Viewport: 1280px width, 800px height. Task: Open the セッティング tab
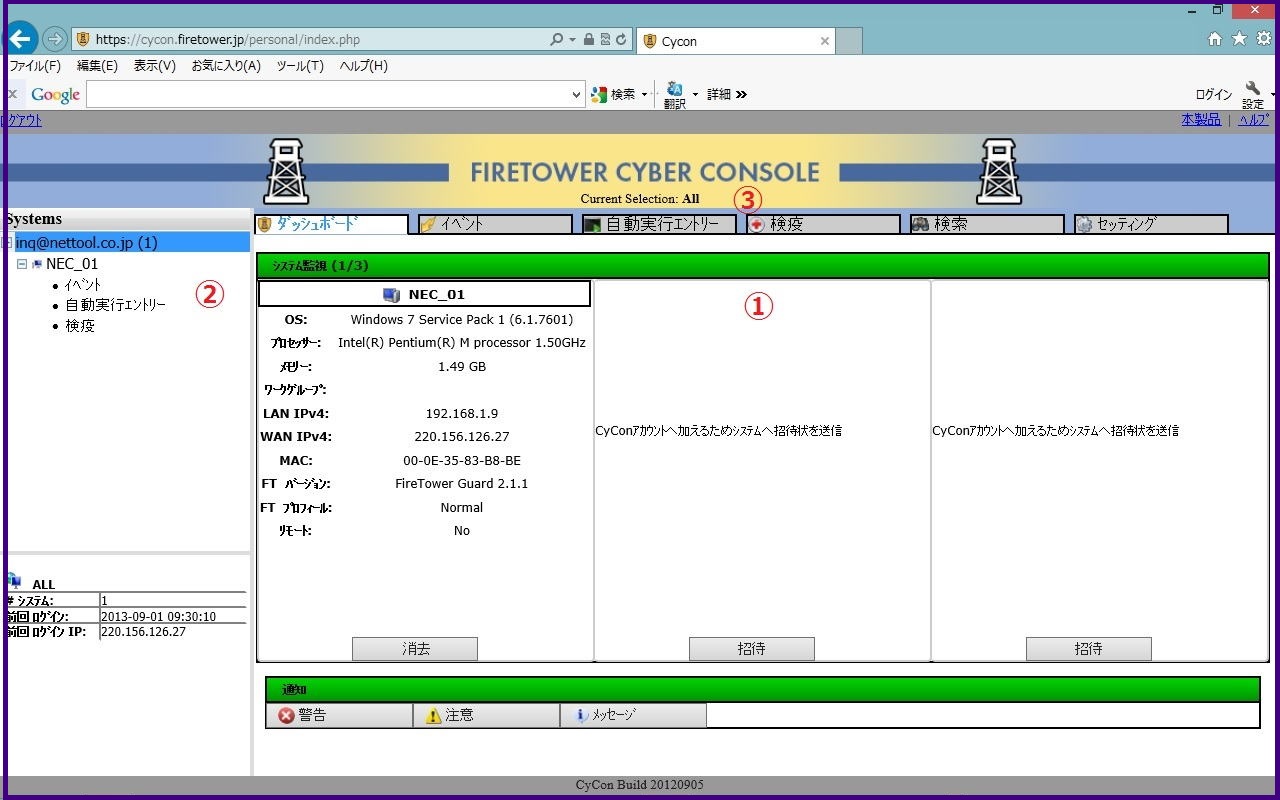[x=1150, y=224]
